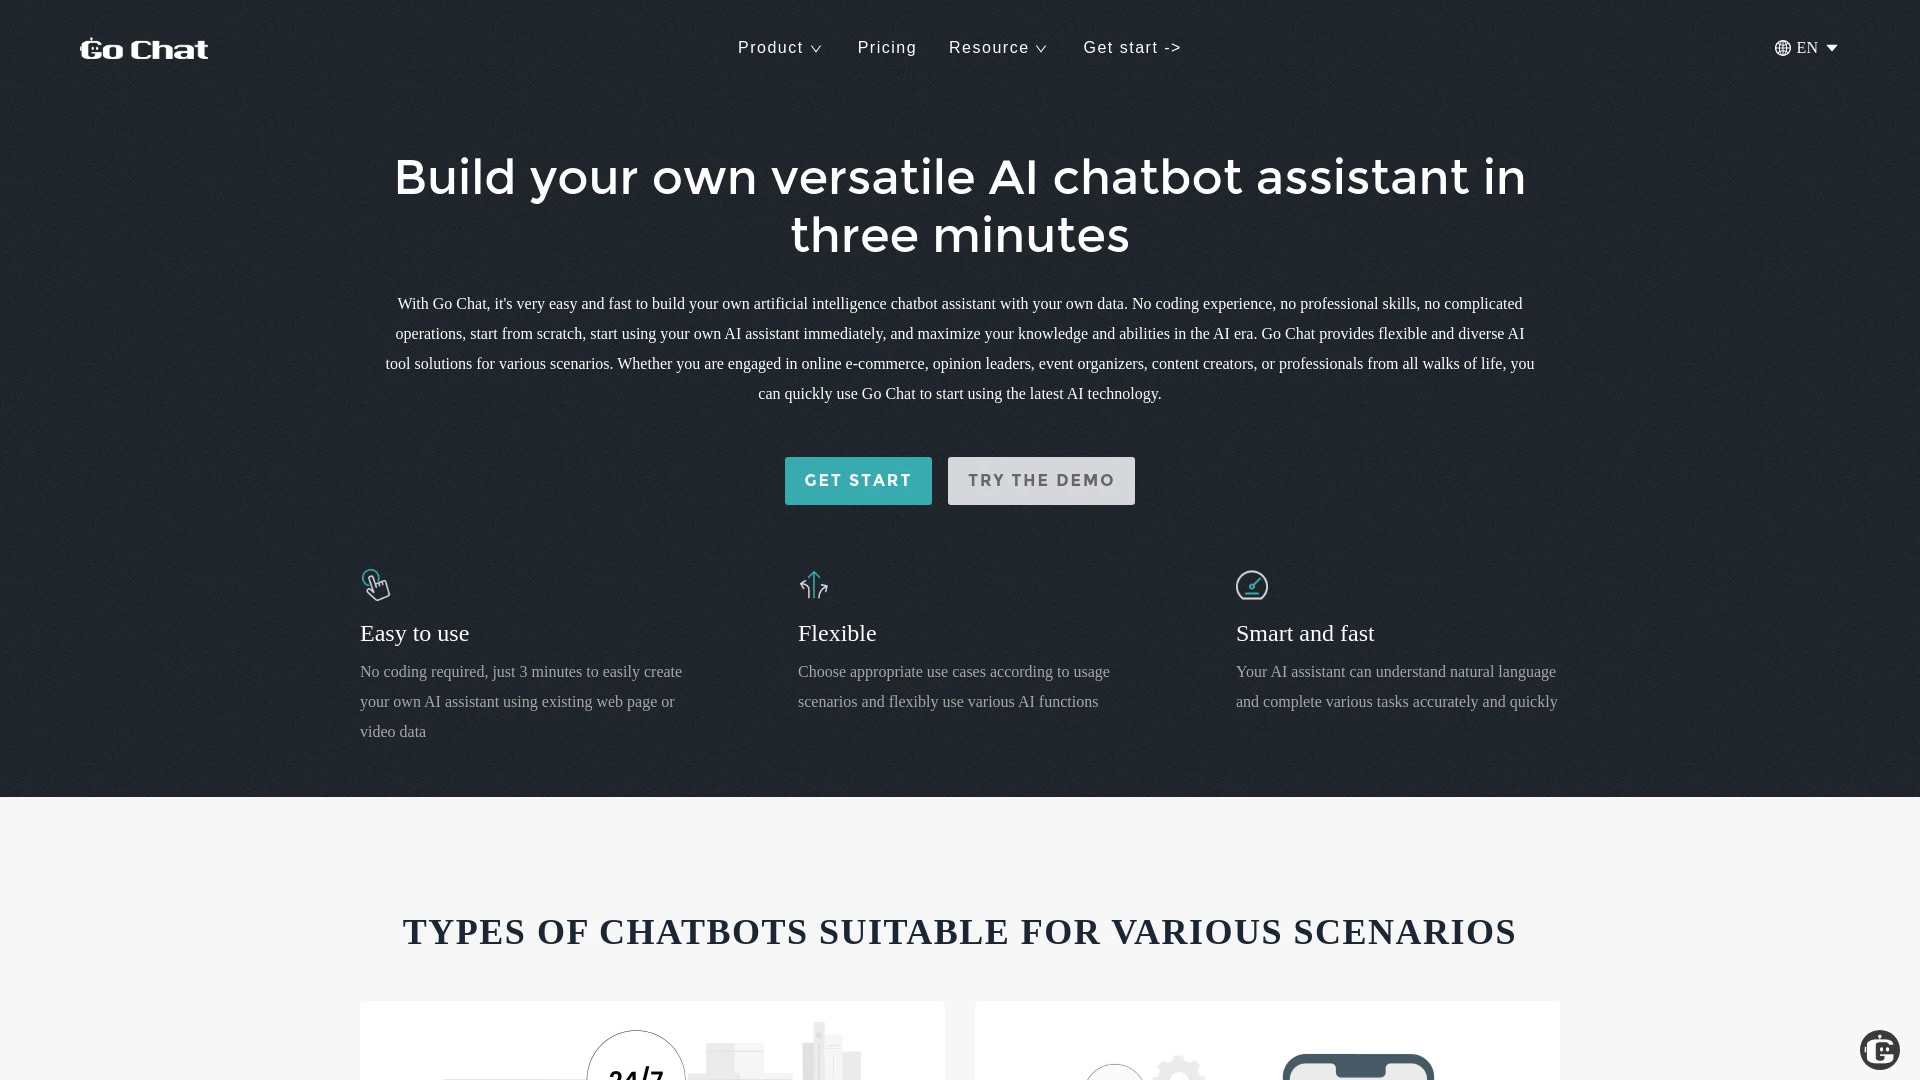The height and width of the screenshot is (1080, 1920).
Task: Click the TRY THE DEMO button
Action: tap(1042, 480)
